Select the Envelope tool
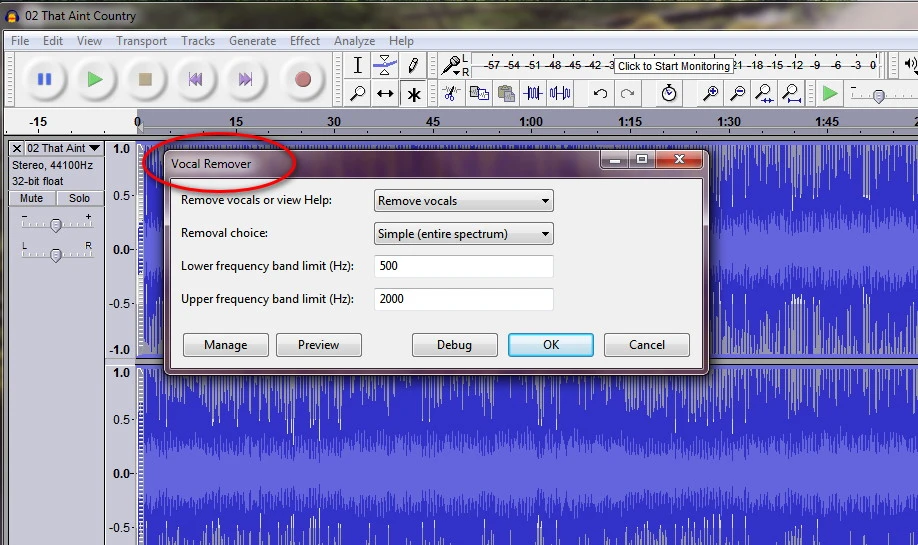Image resolution: width=918 pixels, height=545 pixels. [385, 65]
